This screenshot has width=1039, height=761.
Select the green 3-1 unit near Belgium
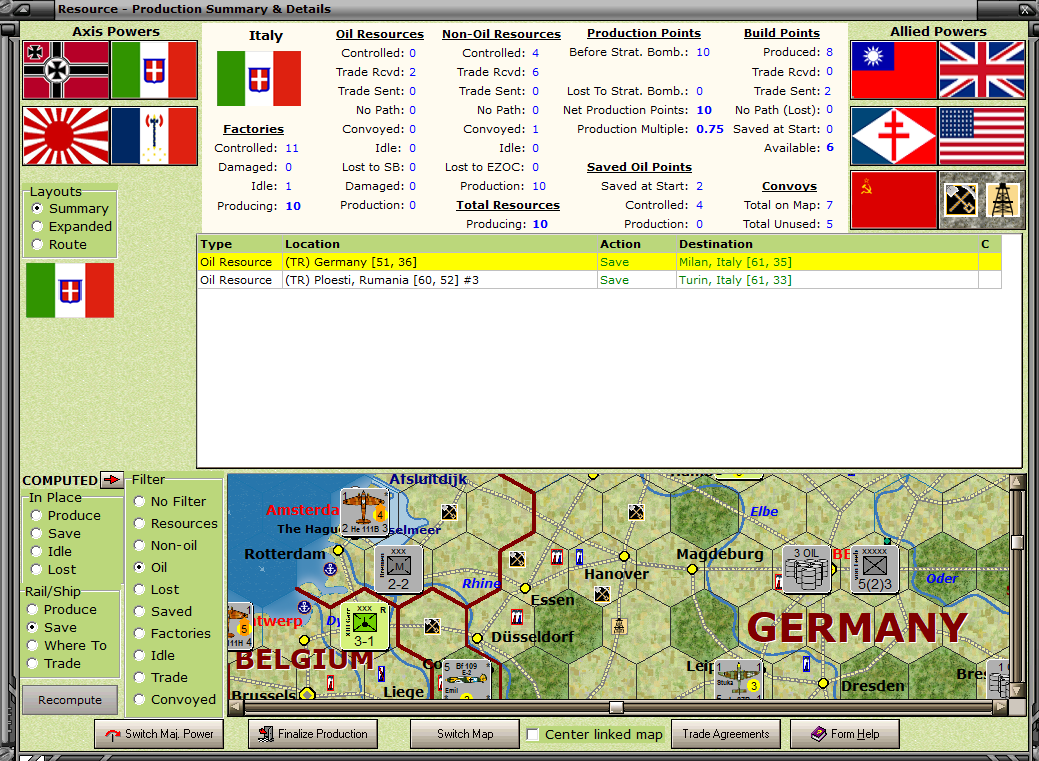tap(364, 625)
